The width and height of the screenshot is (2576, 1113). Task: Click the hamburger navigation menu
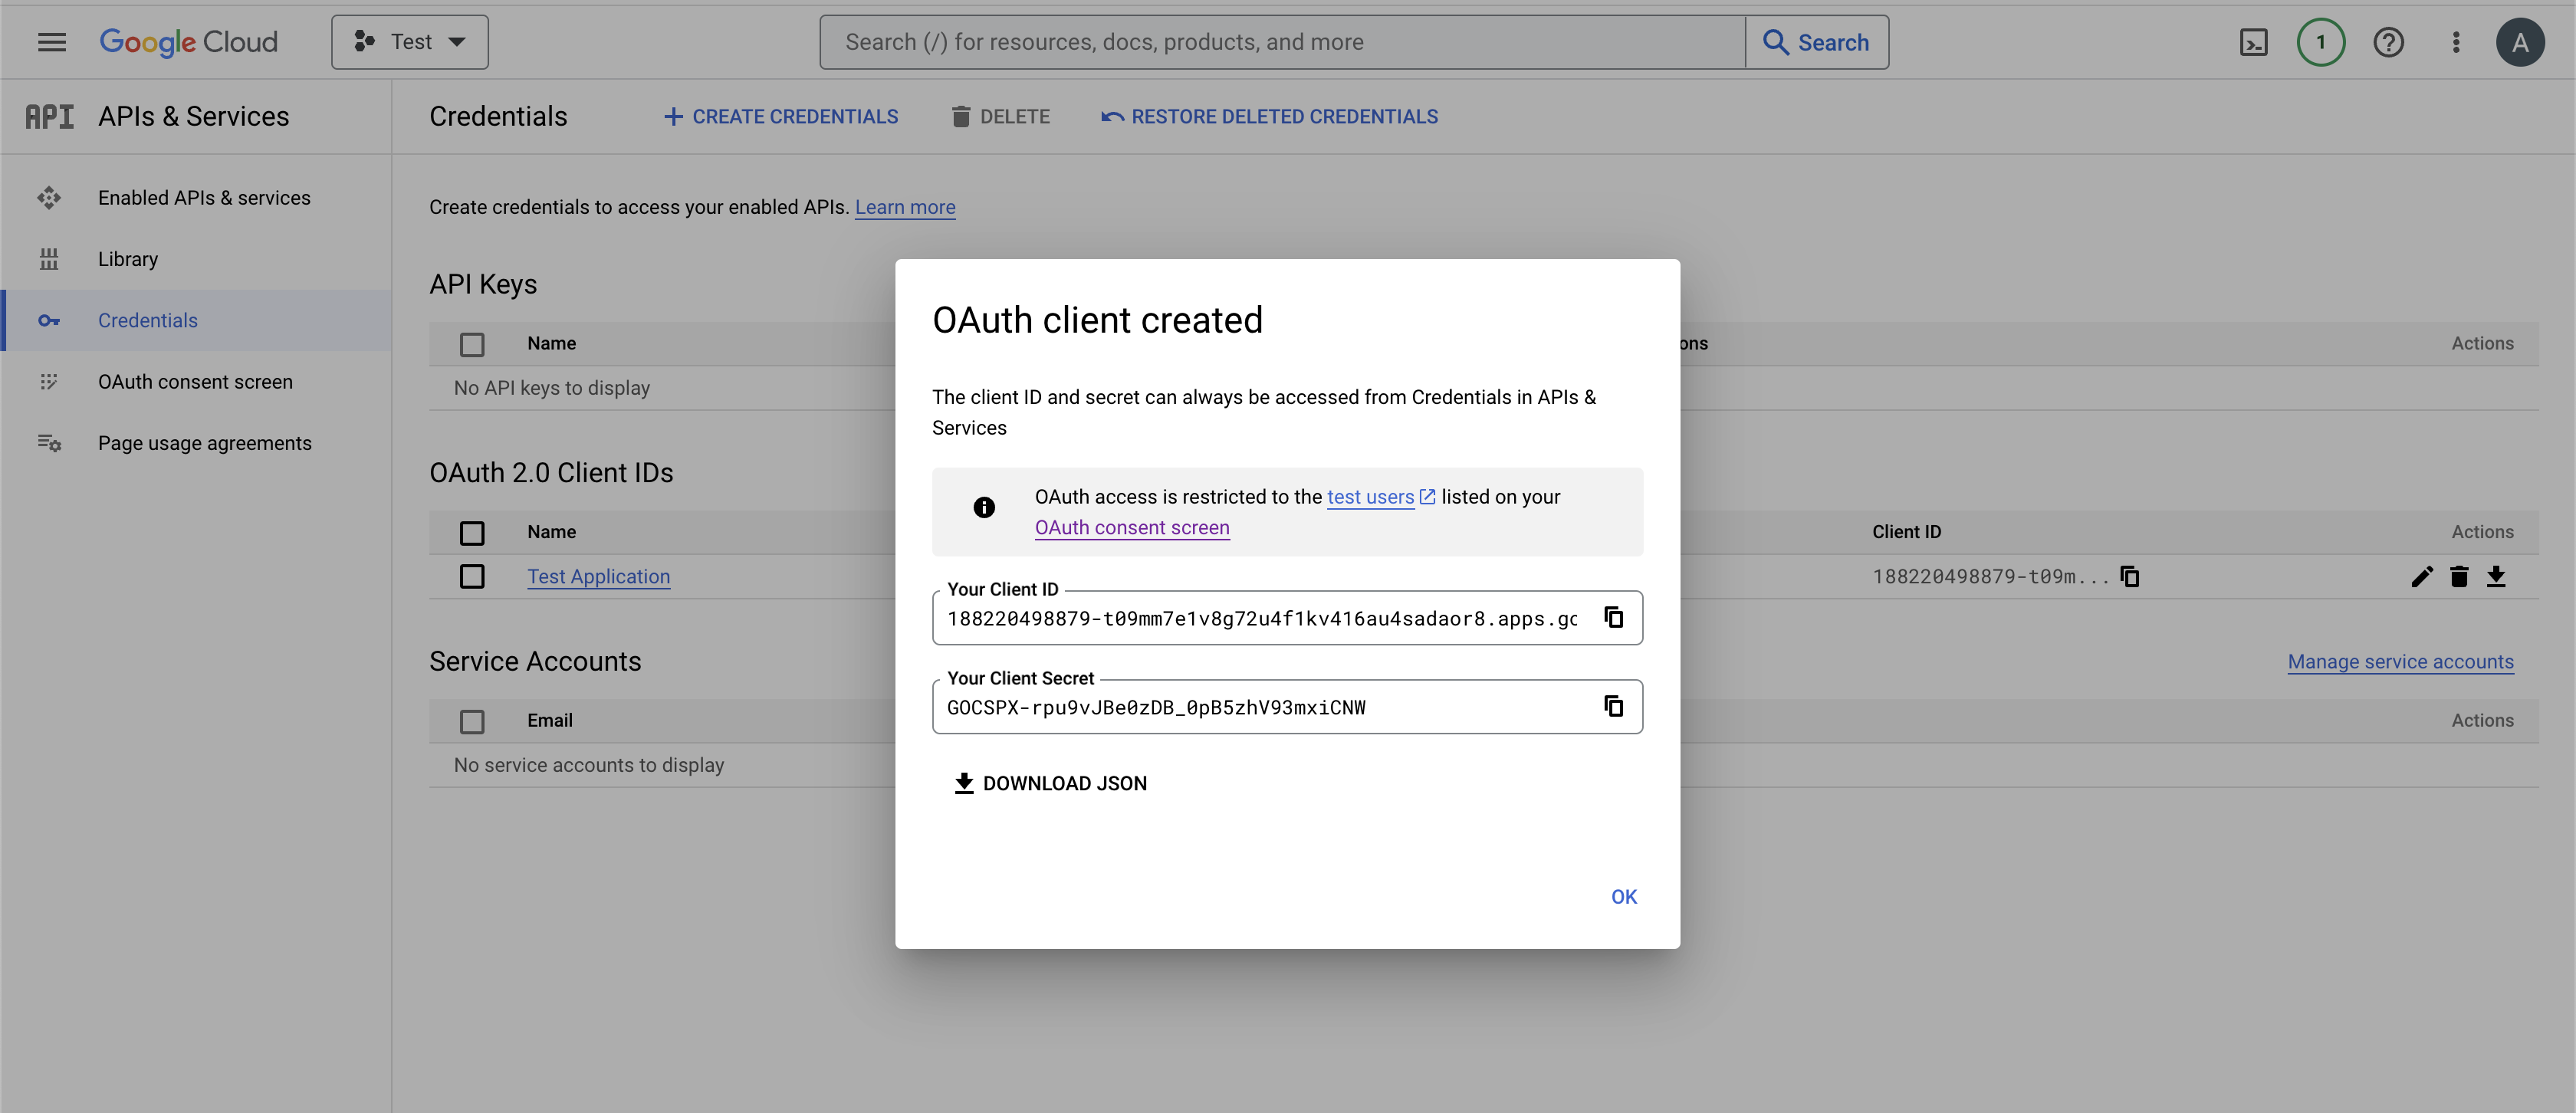(52, 42)
